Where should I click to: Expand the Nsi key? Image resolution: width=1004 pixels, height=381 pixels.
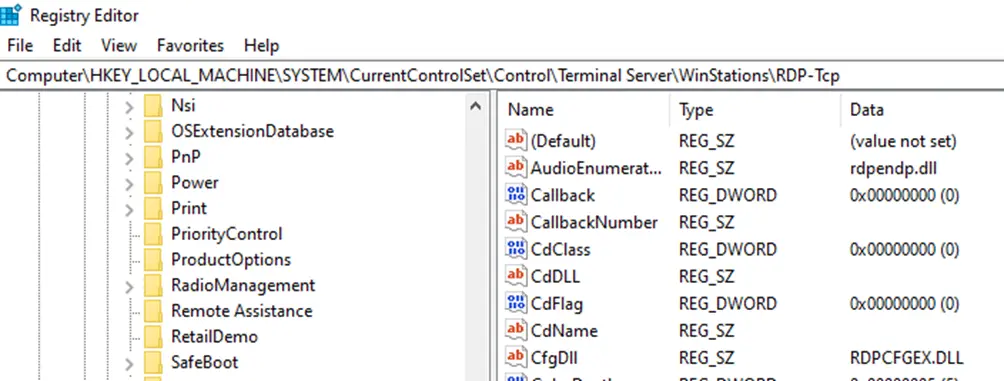pos(129,106)
